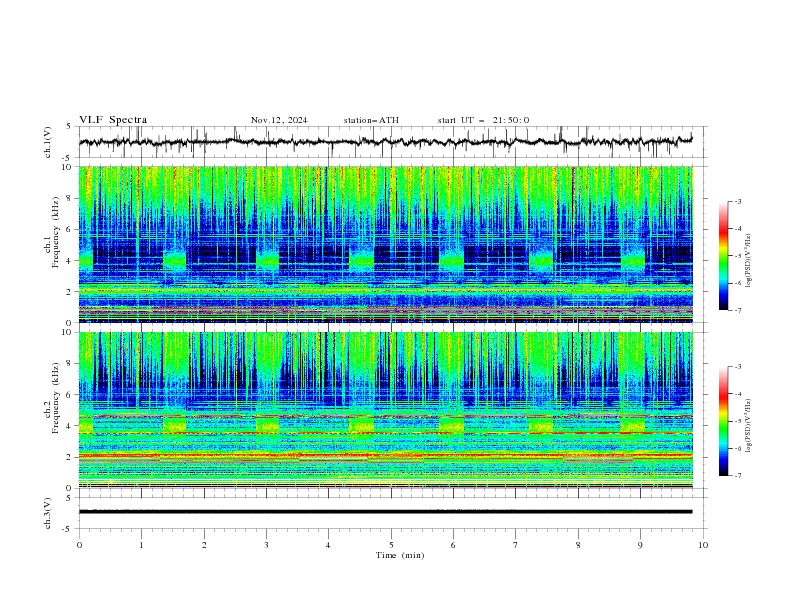Click the "-5" tick on ch.2 colorbar
This screenshot has width=792, height=612.
(x=738, y=421)
